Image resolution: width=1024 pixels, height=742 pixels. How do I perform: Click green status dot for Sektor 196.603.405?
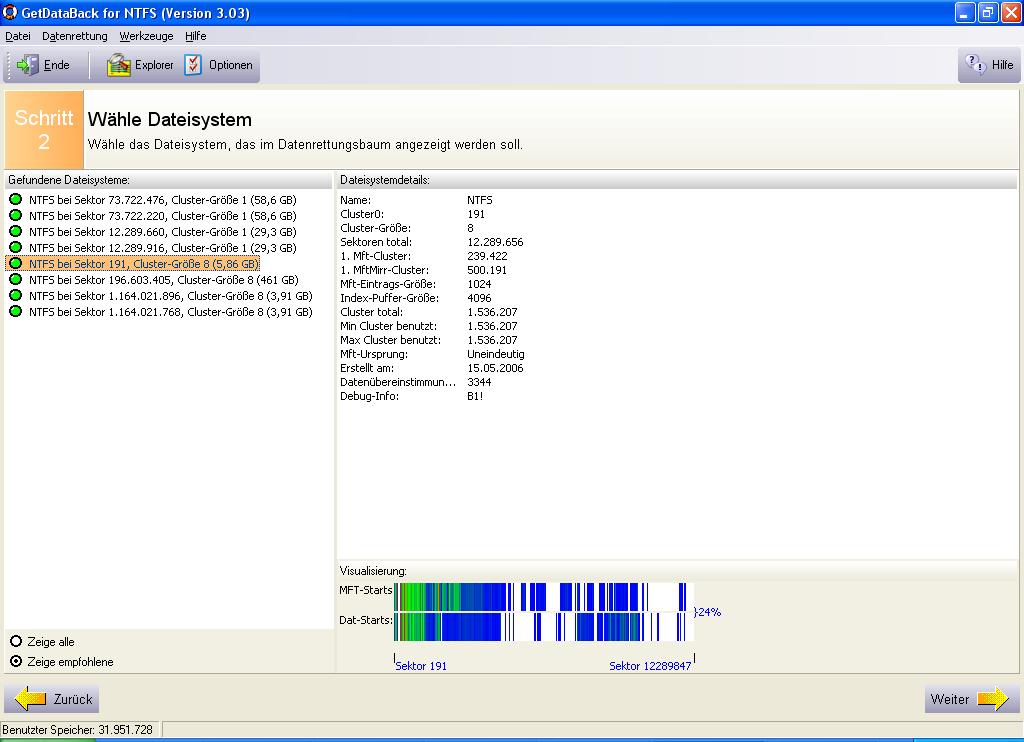[16, 280]
